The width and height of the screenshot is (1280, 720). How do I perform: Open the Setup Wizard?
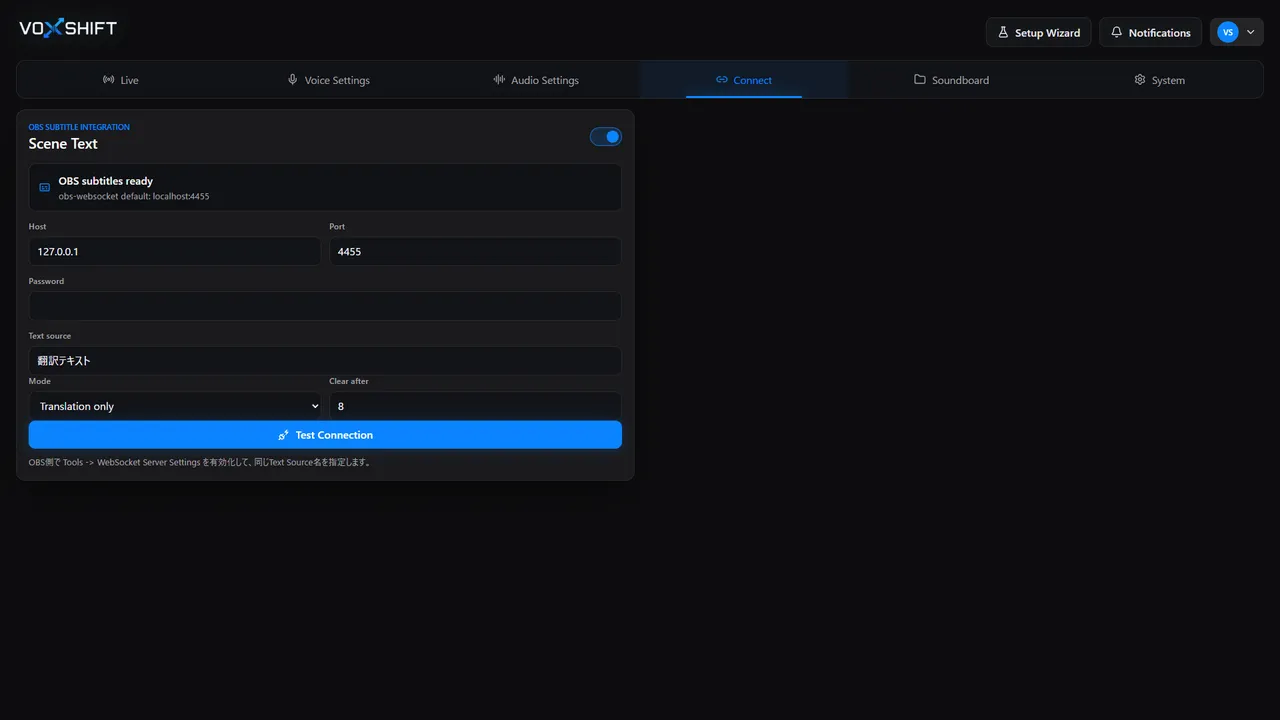click(1038, 32)
